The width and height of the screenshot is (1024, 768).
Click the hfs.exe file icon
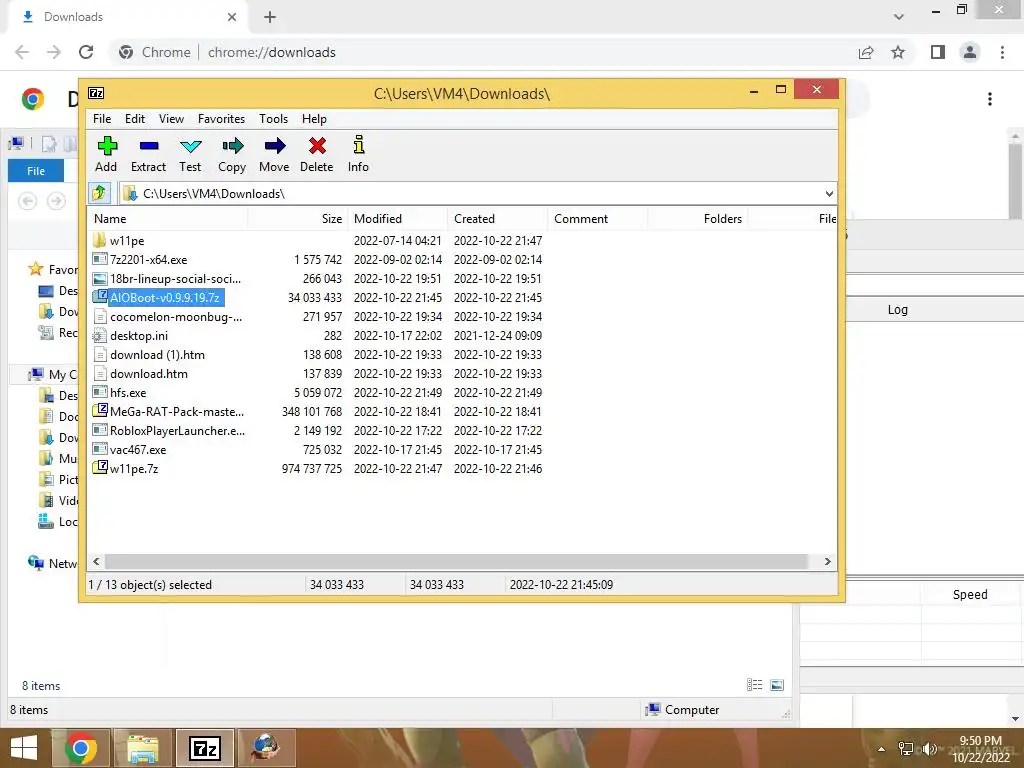pos(99,392)
